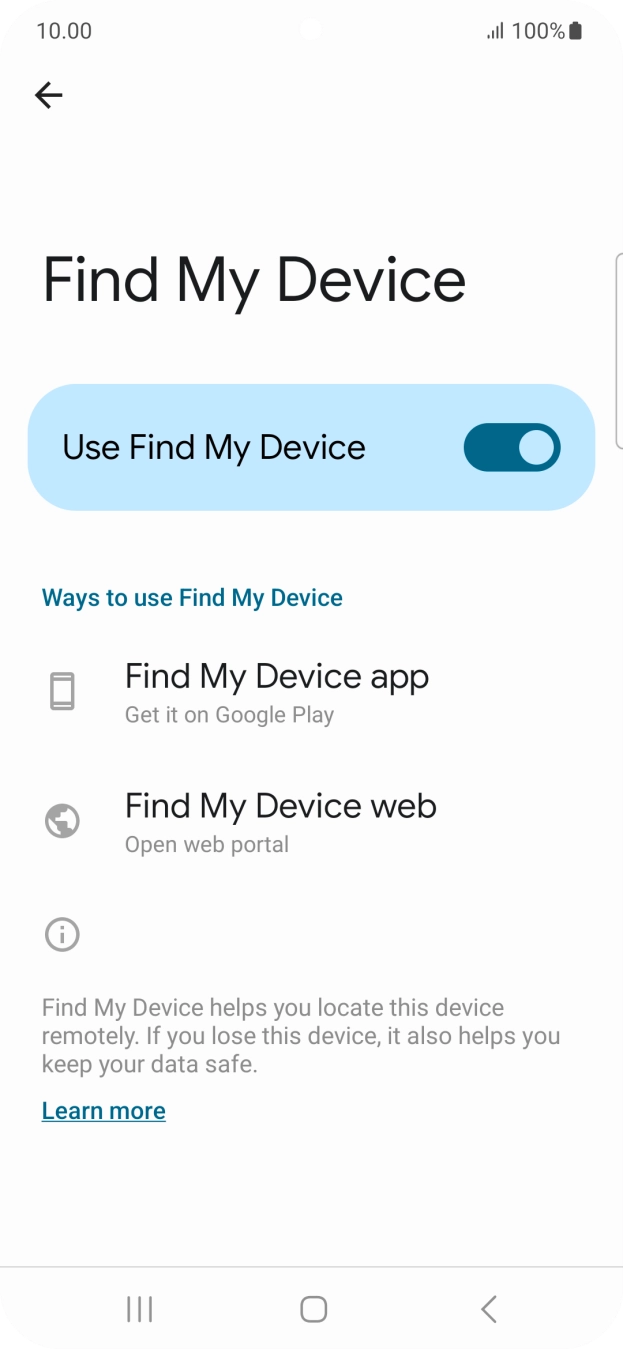
Task: Tap the Back button in navigation bar
Action: click(488, 1307)
